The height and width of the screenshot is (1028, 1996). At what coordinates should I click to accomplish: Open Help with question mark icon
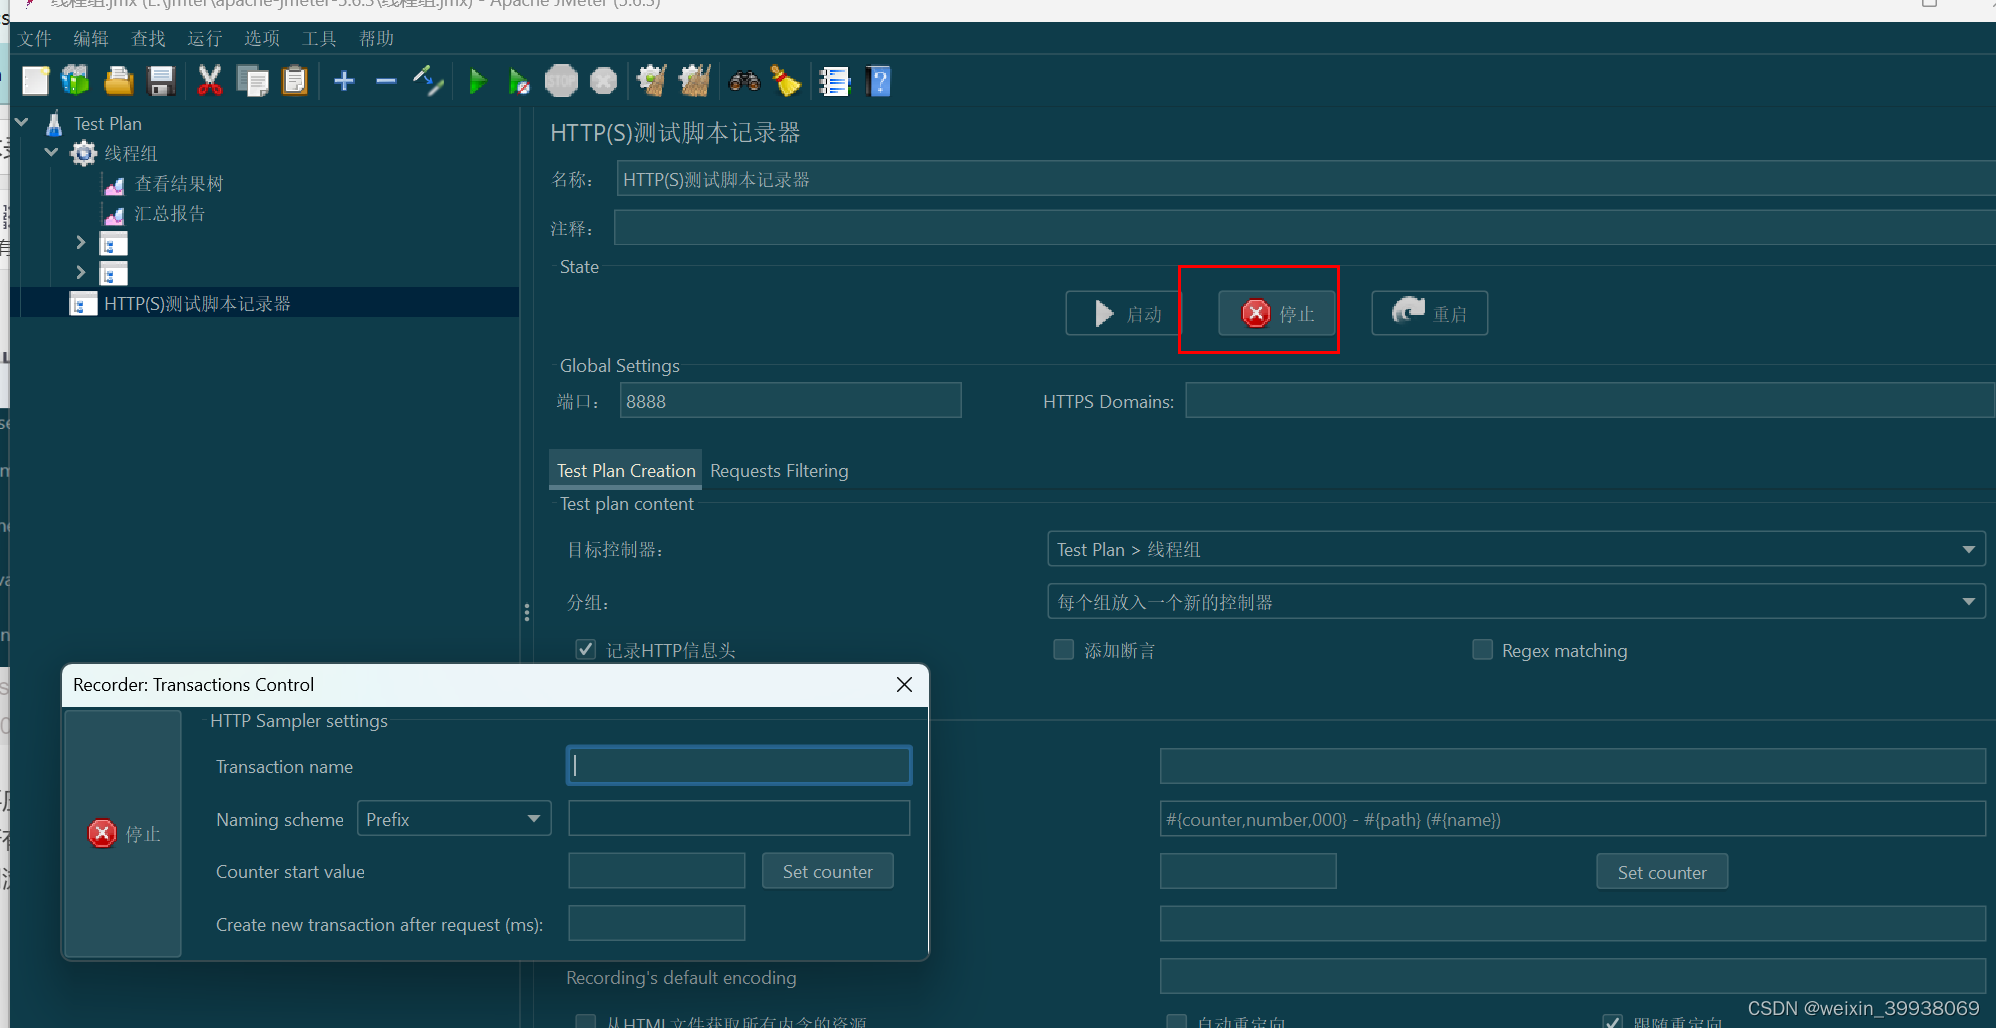879,81
